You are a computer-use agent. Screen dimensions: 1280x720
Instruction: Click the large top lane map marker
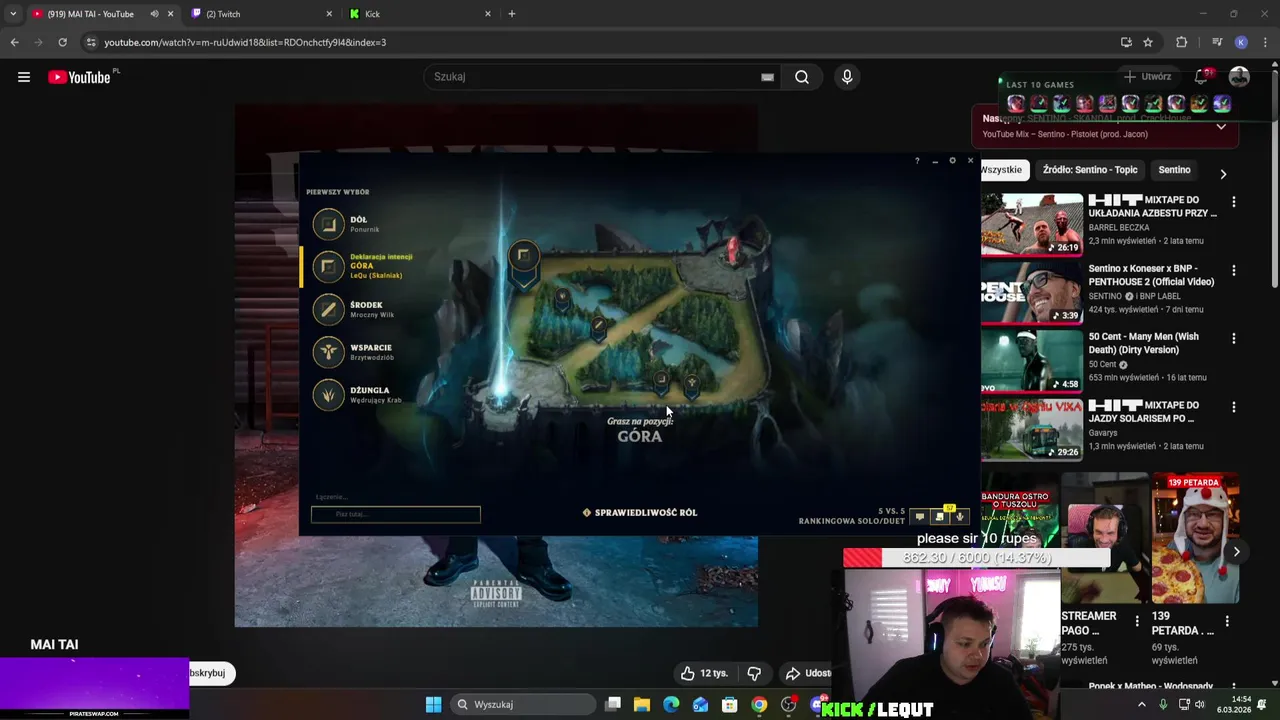coord(523,258)
